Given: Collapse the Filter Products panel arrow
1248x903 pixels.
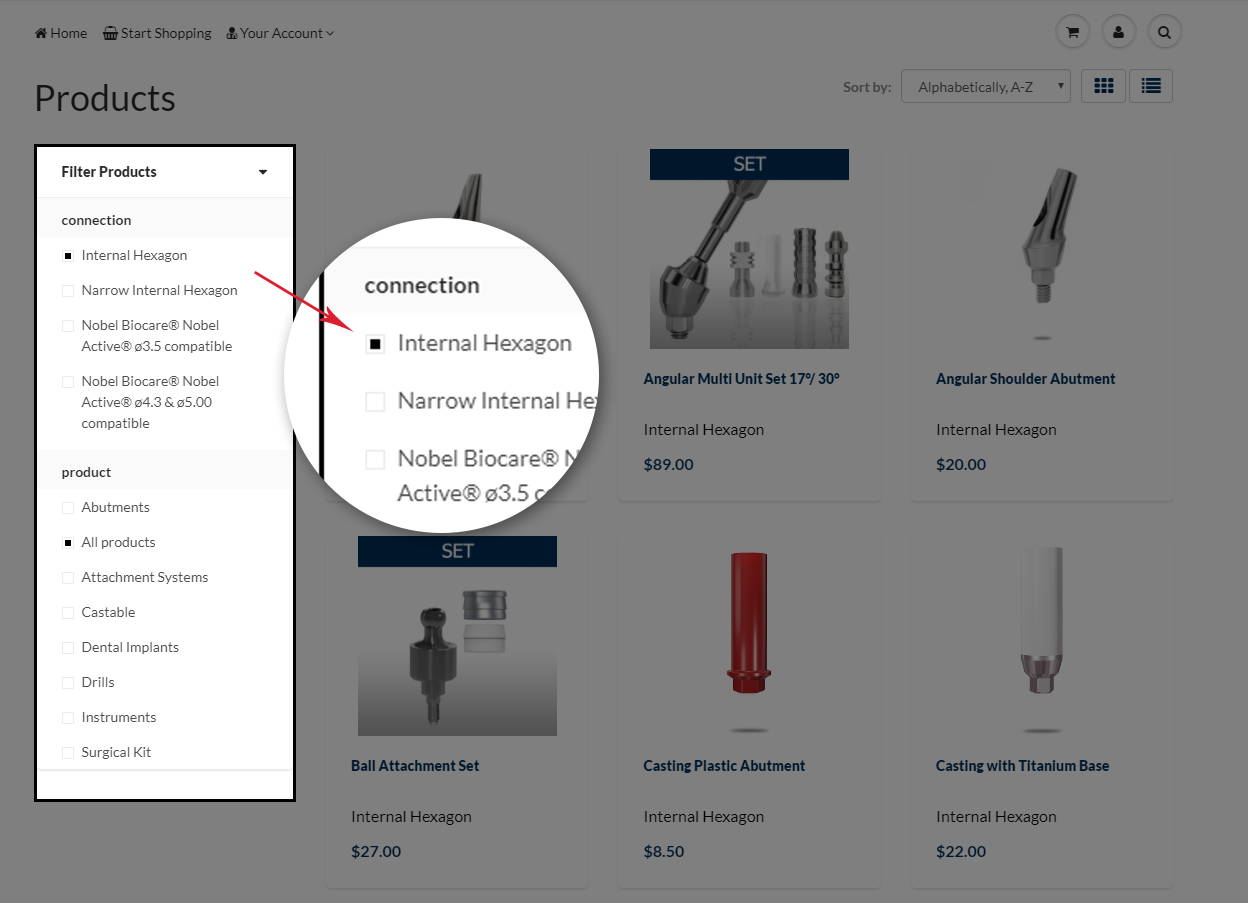Looking at the screenshot, I should point(263,172).
